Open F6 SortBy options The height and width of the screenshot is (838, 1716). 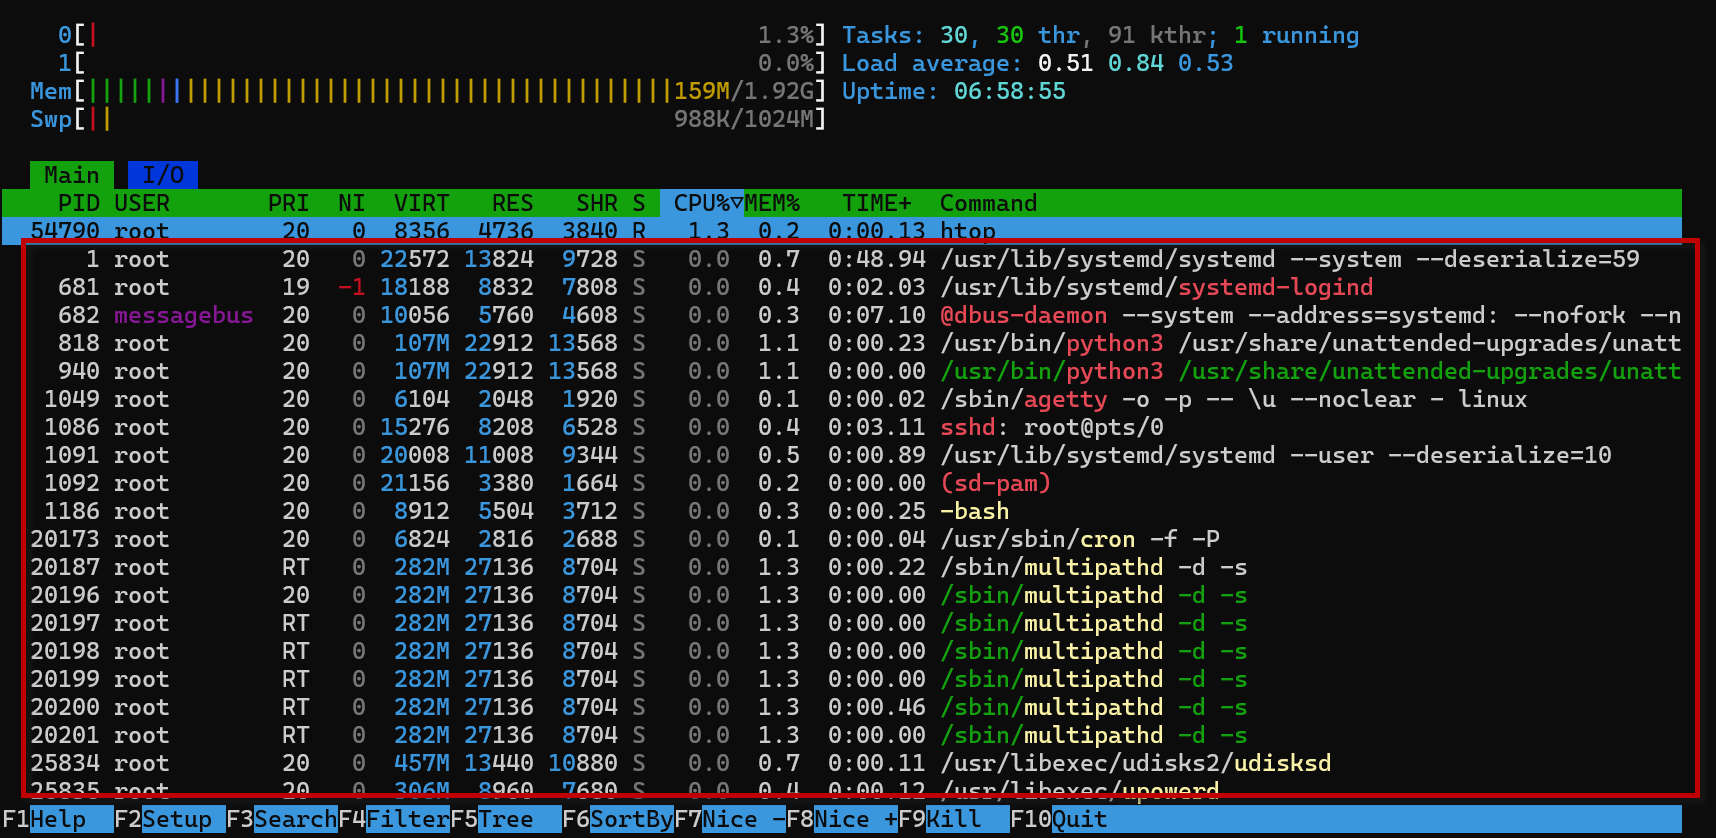pos(631,819)
